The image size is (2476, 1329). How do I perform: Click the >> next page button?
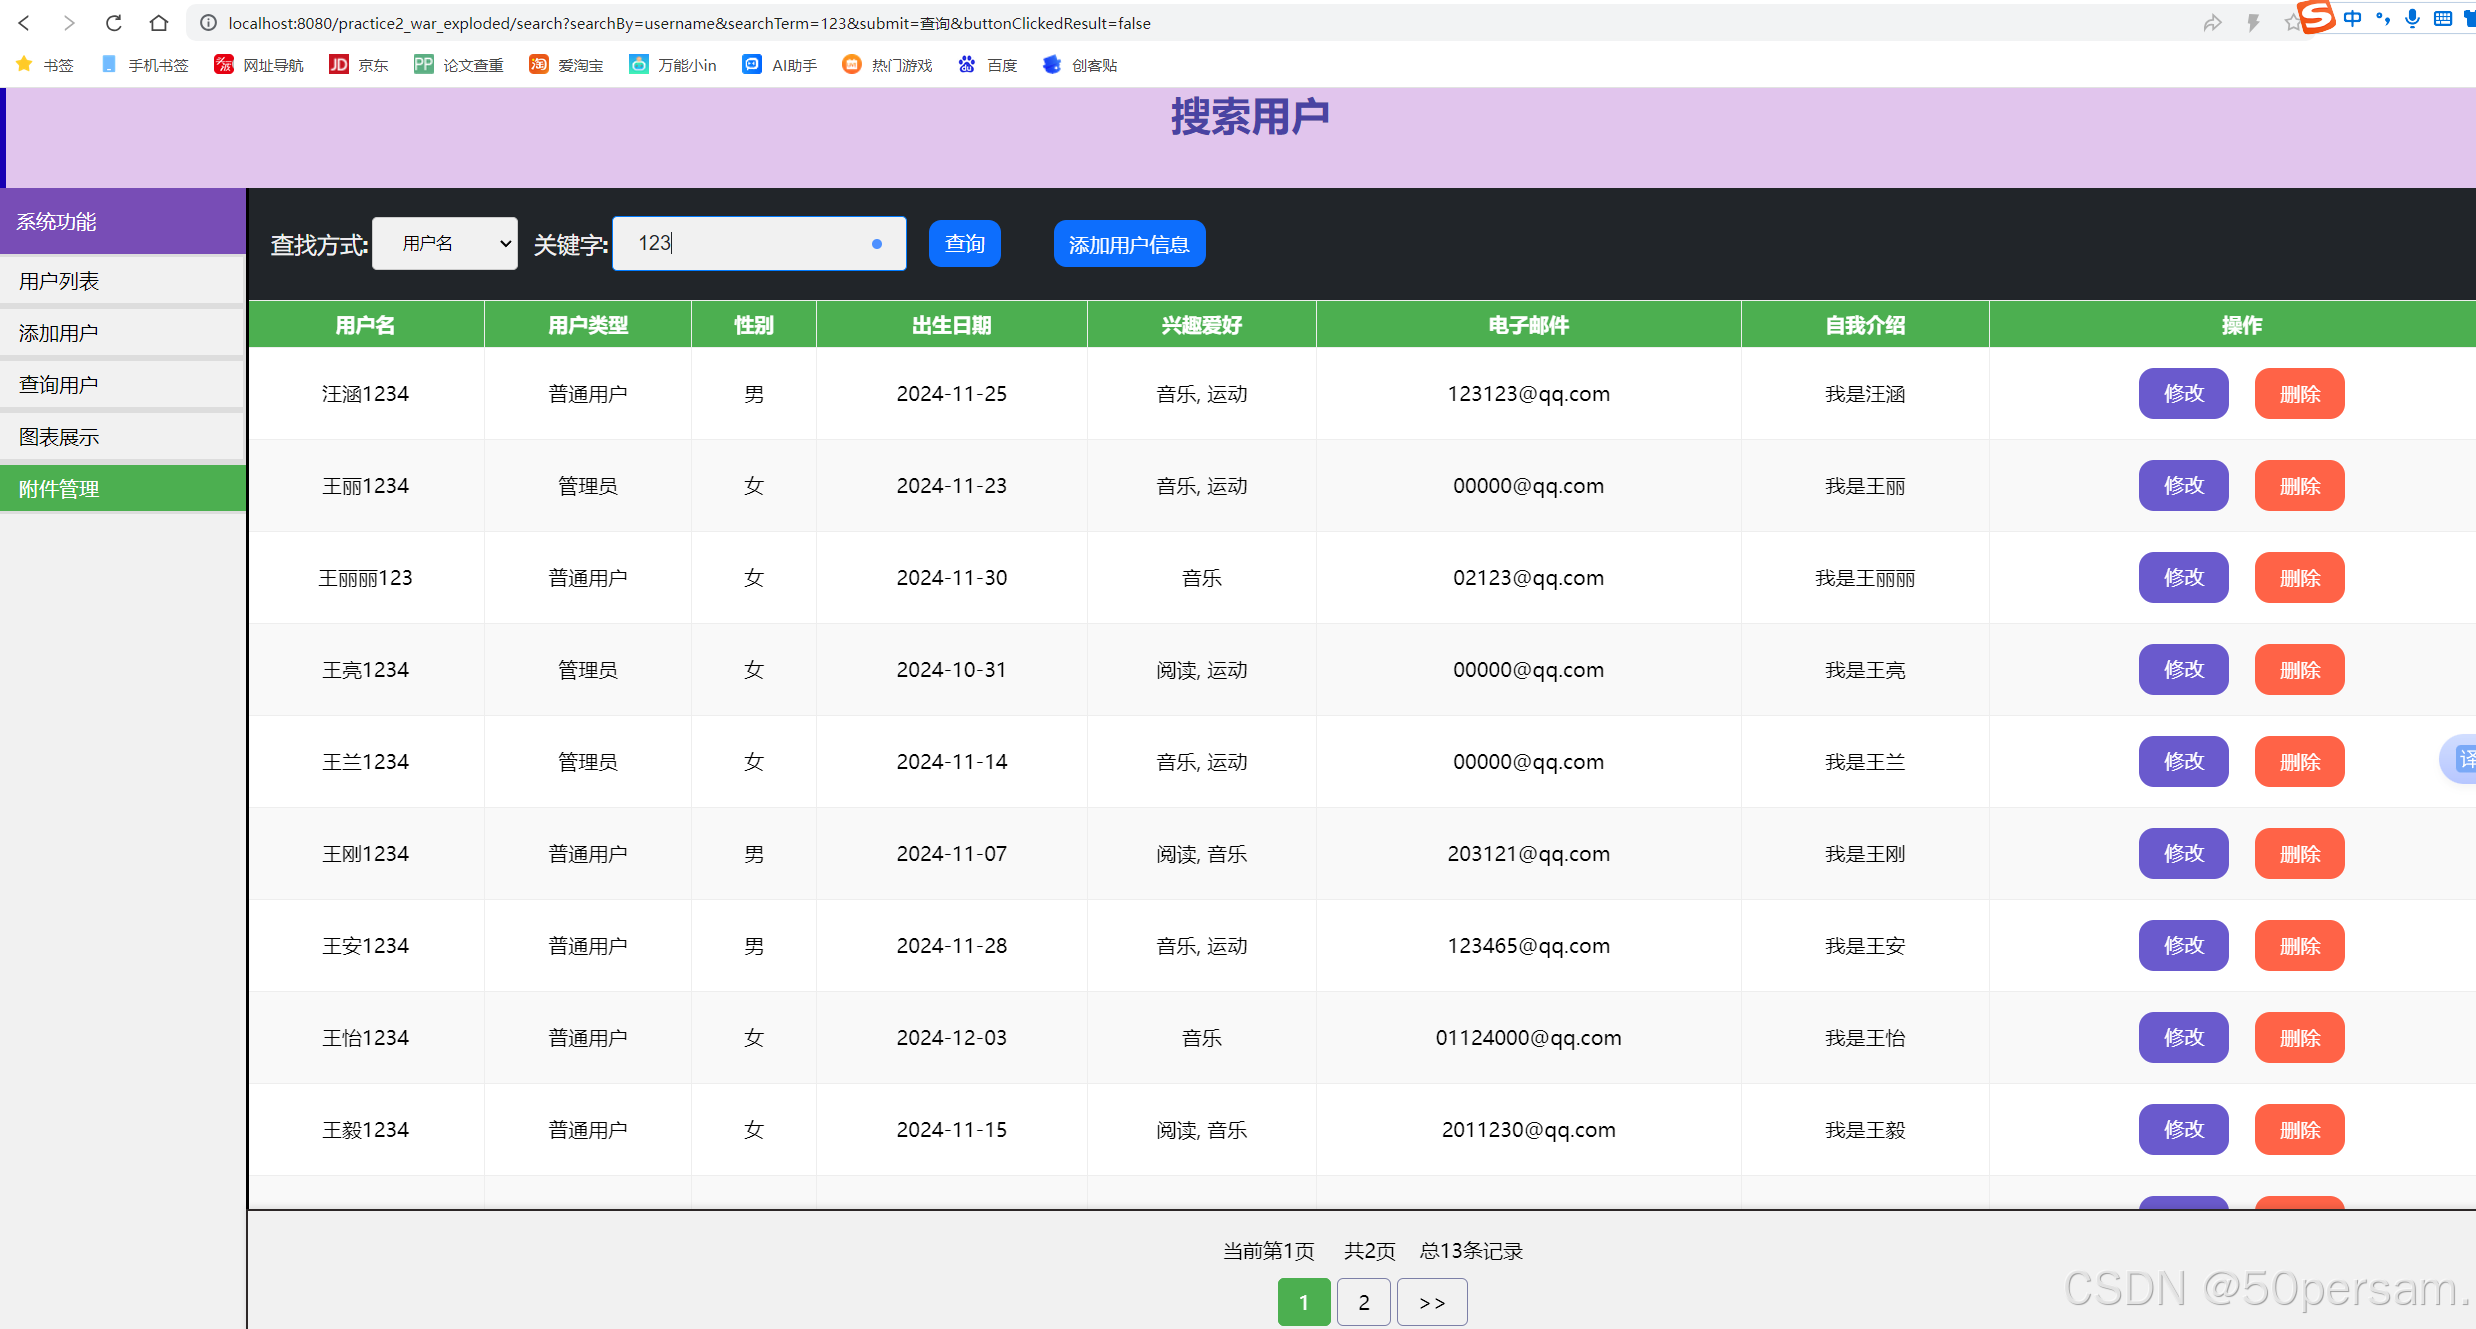click(1432, 1302)
